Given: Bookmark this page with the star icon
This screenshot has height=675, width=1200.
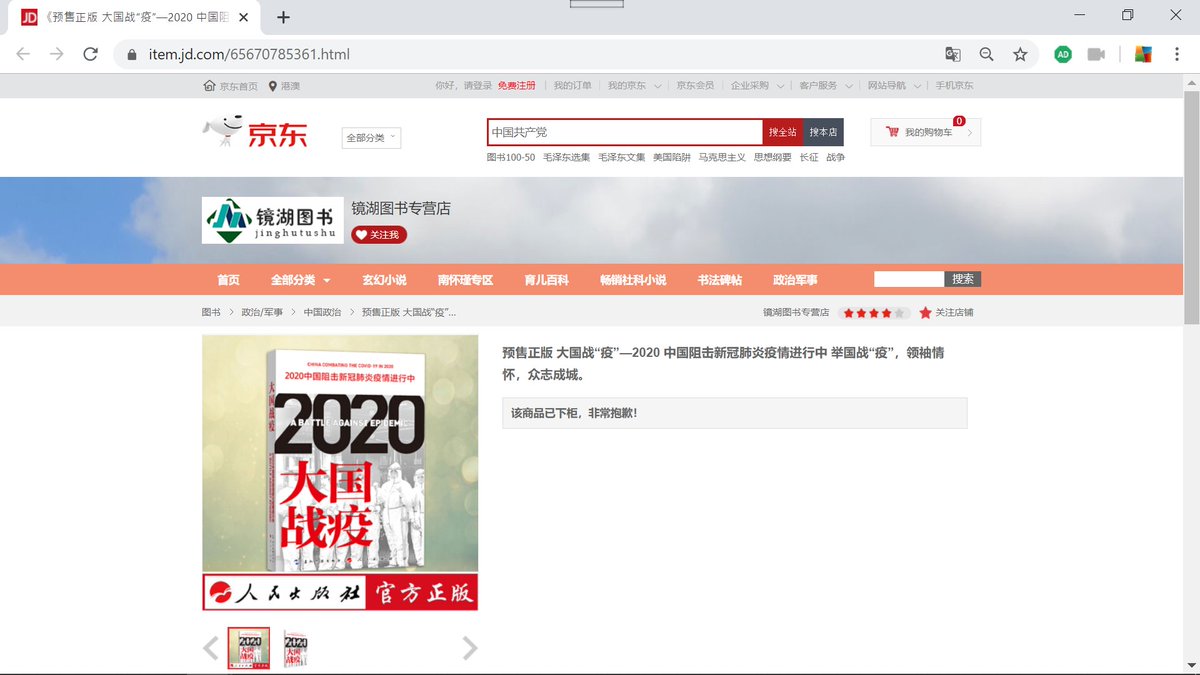Looking at the screenshot, I should [1020, 54].
